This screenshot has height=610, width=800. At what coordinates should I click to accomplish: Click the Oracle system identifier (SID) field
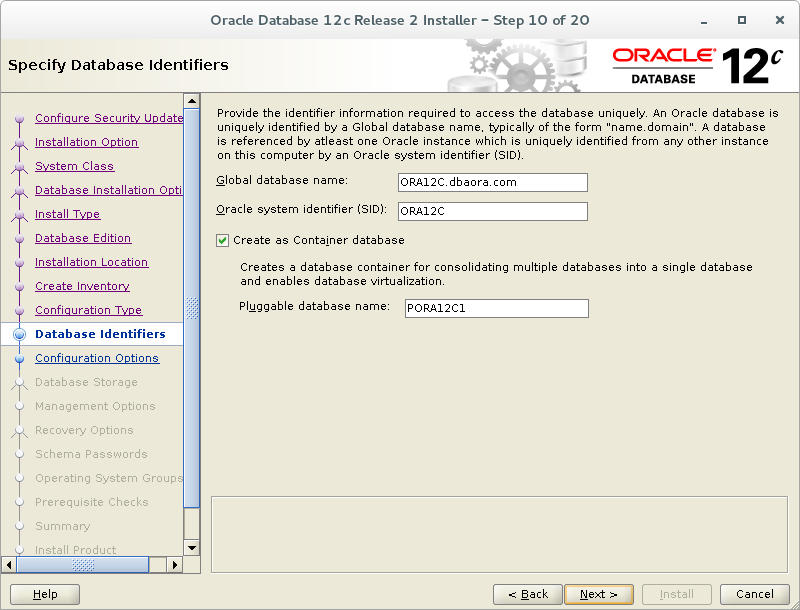(x=492, y=211)
